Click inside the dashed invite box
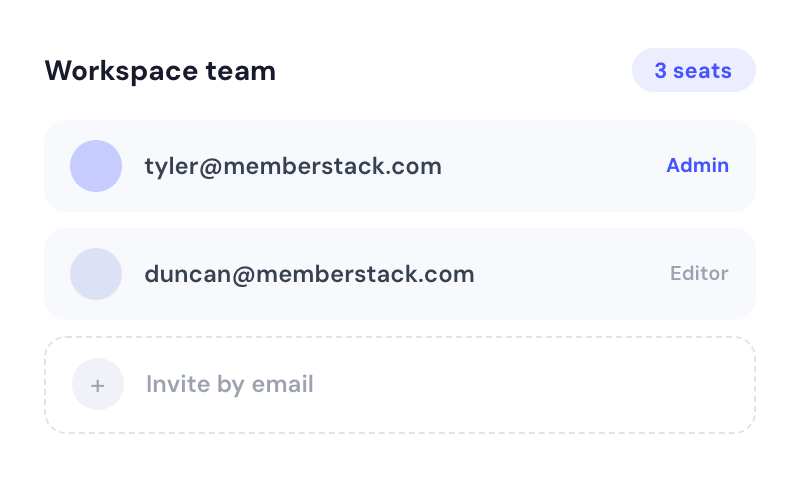 click(400, 385)
